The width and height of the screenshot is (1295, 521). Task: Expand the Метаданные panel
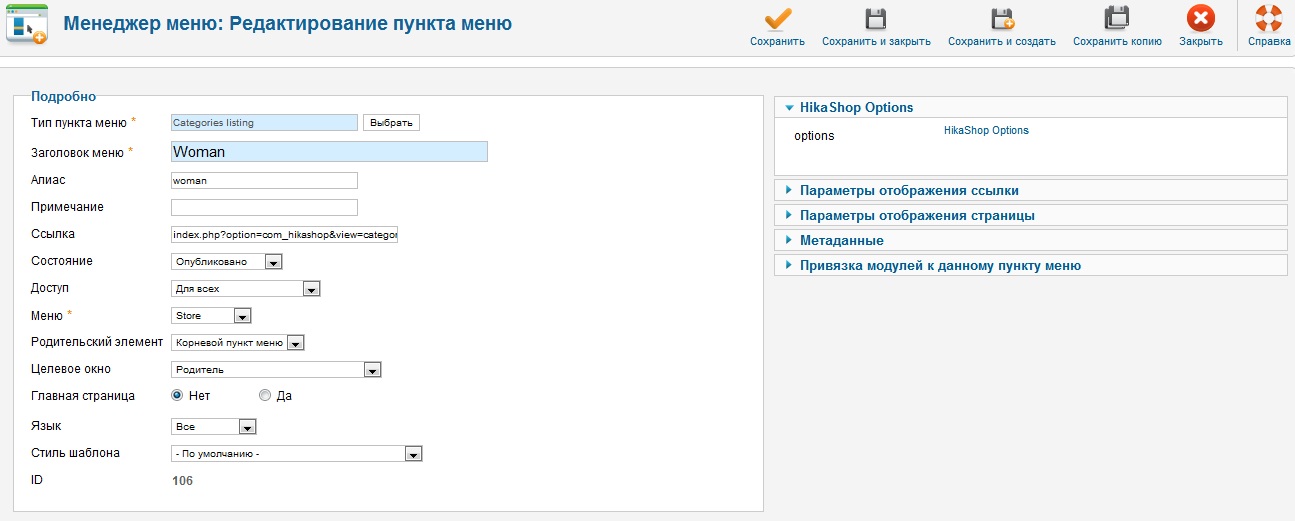coord(841,240)
